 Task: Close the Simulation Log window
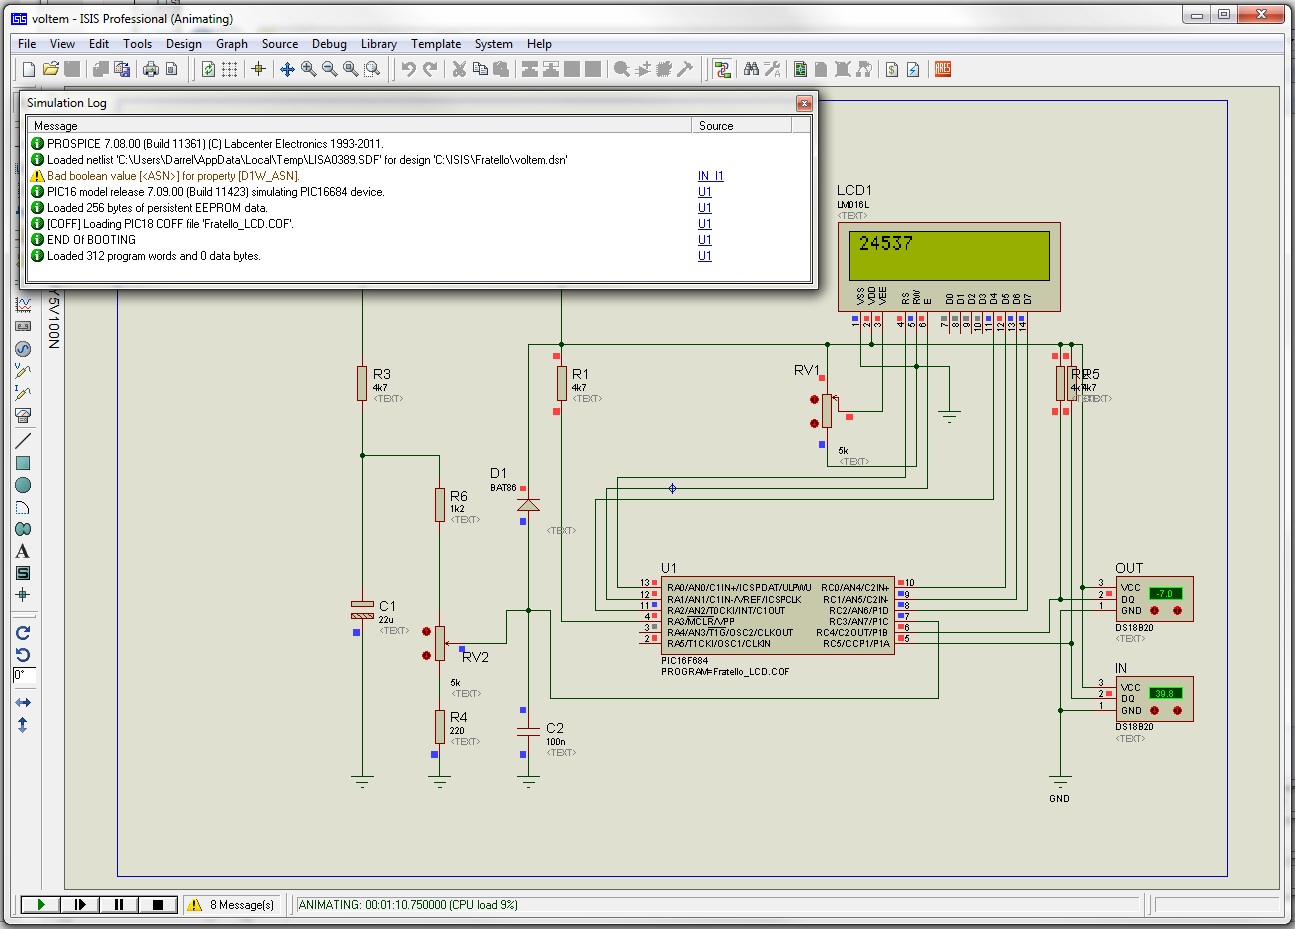click(x=804, y=103)
